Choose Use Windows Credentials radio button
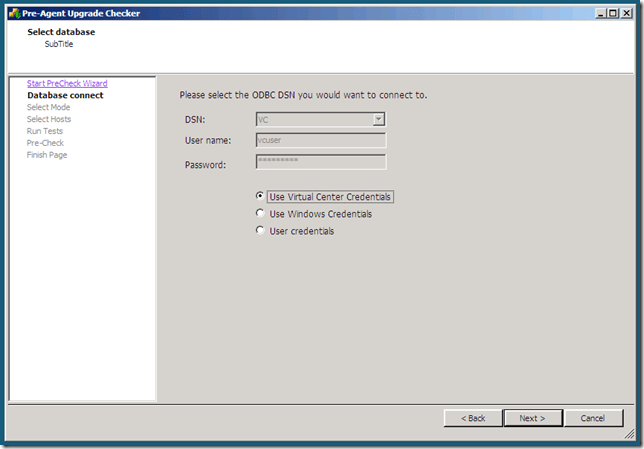The width and height of the screenshot is (644, 449). [261, 214]
